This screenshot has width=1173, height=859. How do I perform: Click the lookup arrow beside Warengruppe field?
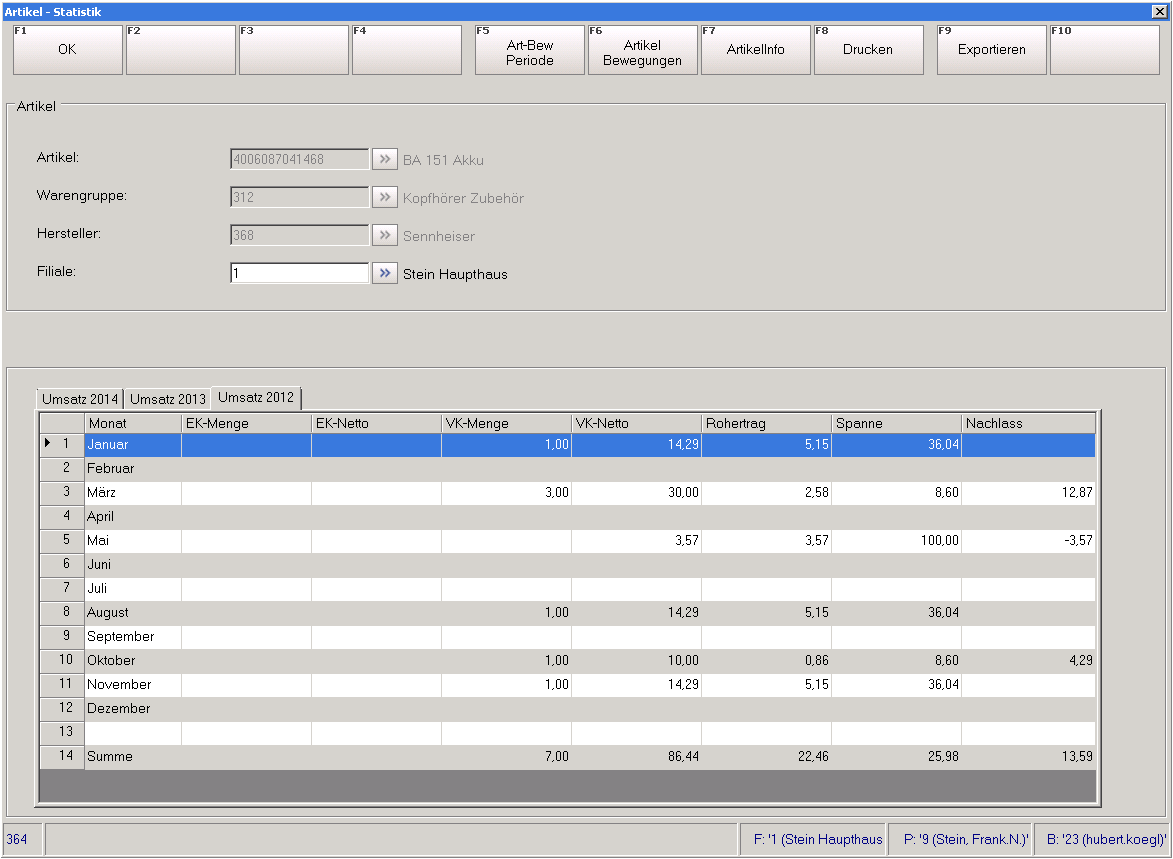coord(384,197)
